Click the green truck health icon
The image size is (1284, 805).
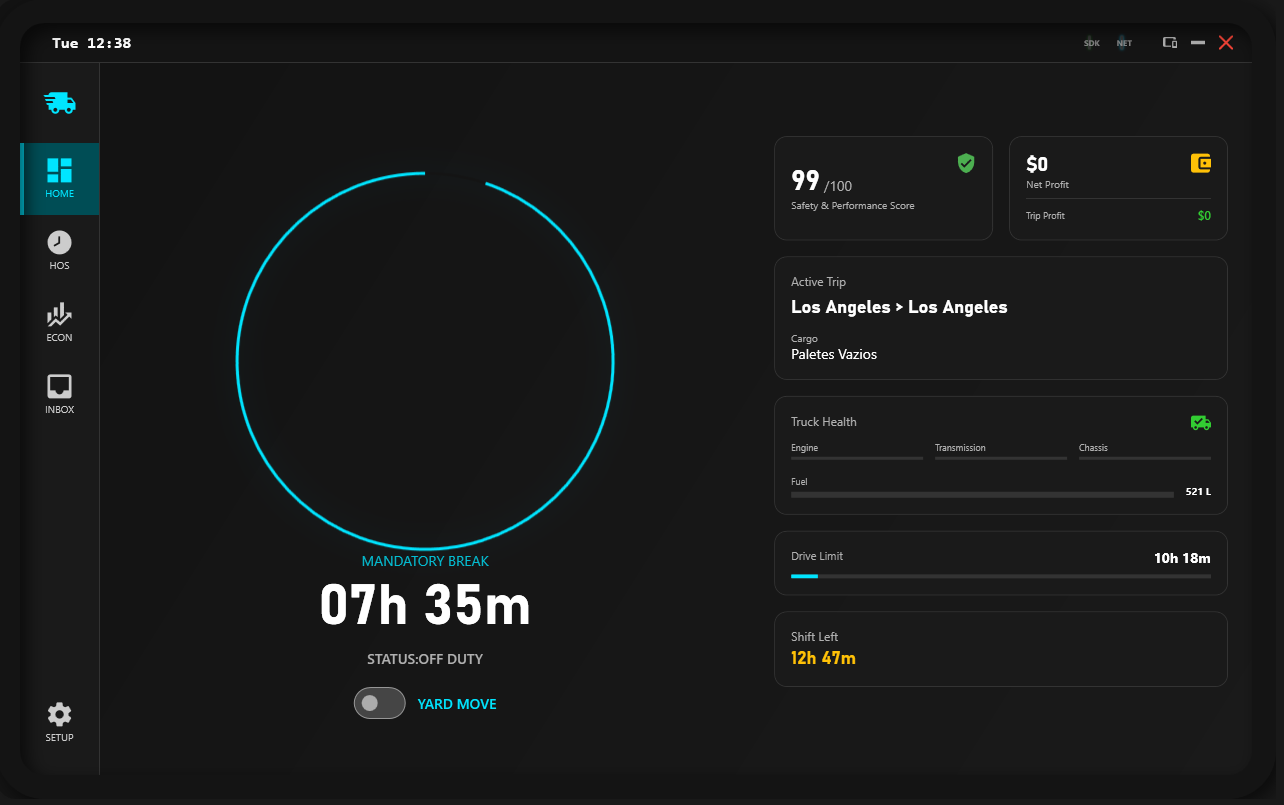(1200, 422)
